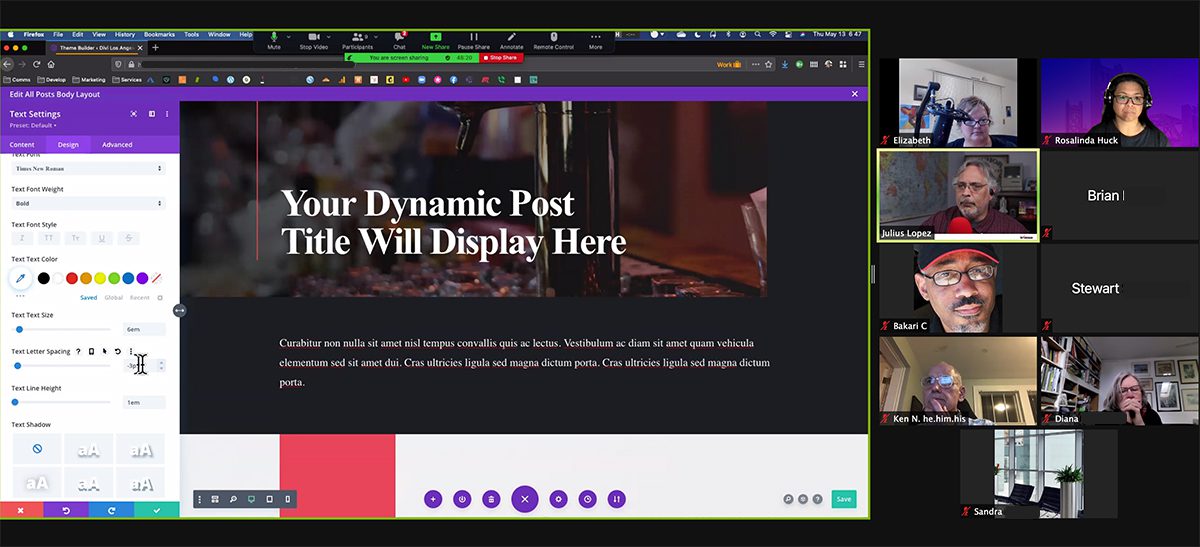The image size is (1200, 547).
Task: Toggle italic font style
Action: (22, 238)
